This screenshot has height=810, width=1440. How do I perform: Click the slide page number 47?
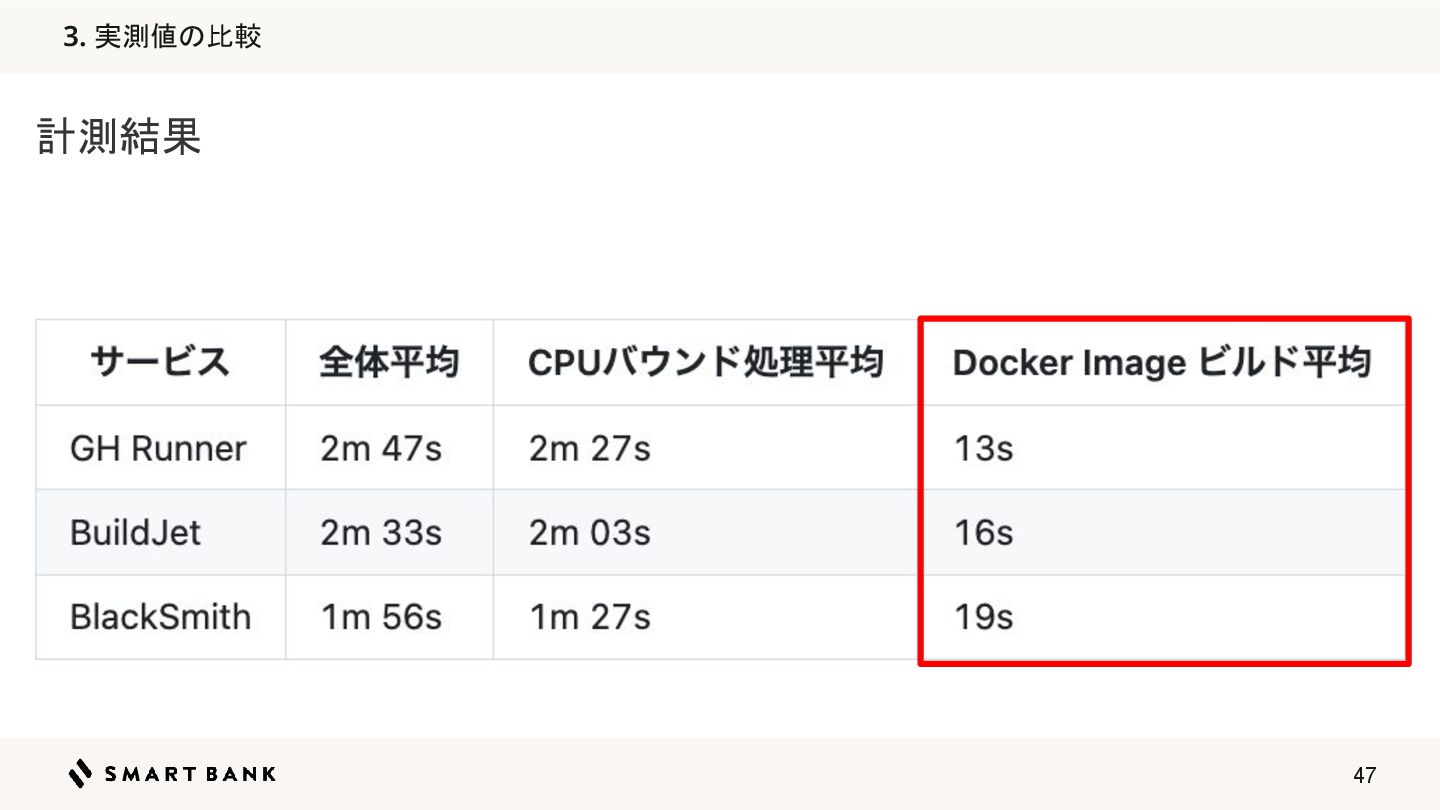click(1364, 775)
